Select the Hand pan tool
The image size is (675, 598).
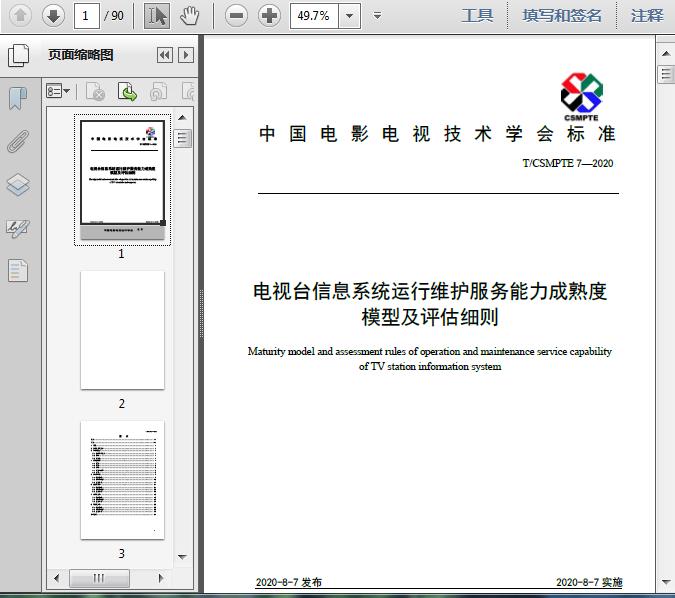(189, 16)
